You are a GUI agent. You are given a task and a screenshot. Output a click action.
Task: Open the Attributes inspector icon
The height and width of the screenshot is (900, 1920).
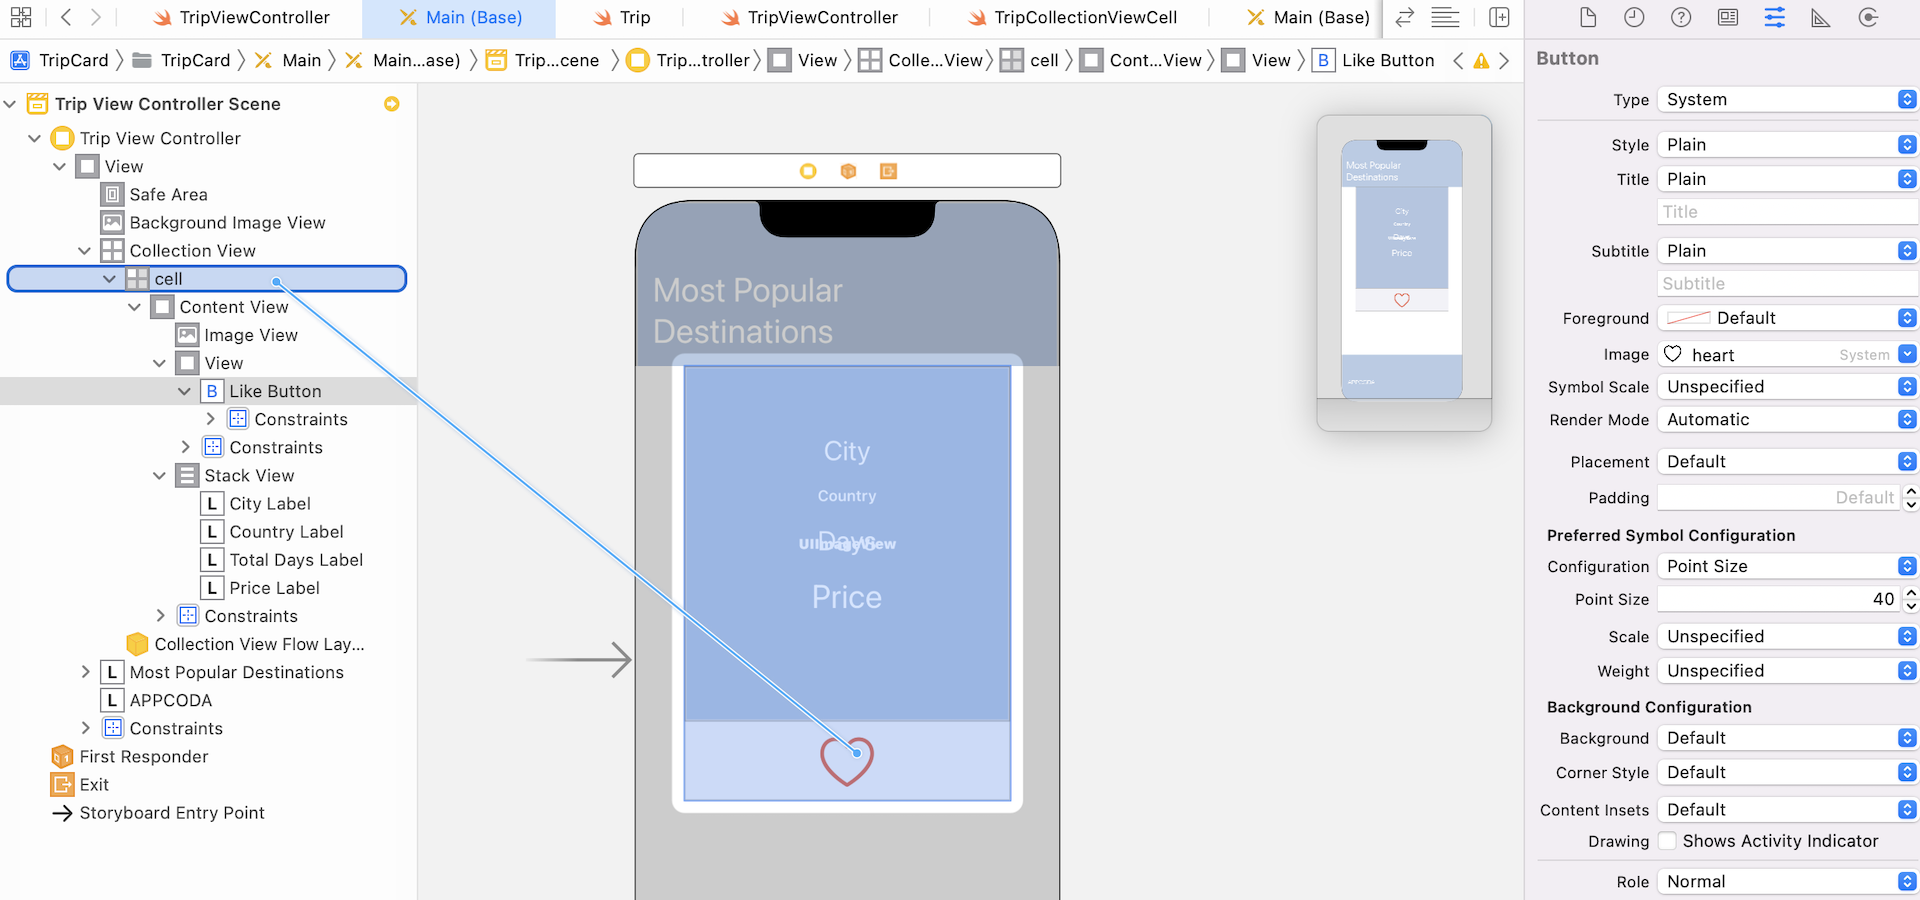pos(1774,18)
